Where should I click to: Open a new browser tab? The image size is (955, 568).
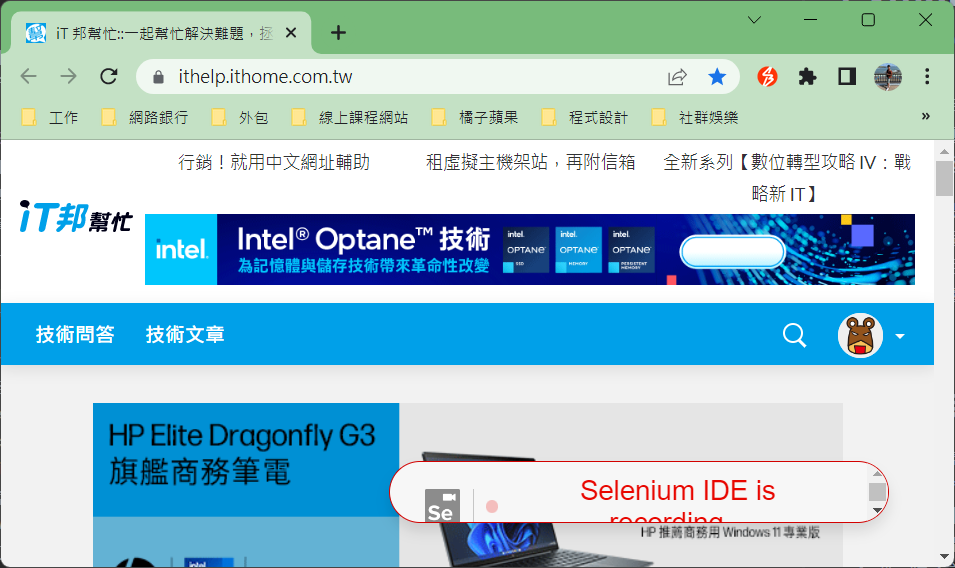coord(338,33)
